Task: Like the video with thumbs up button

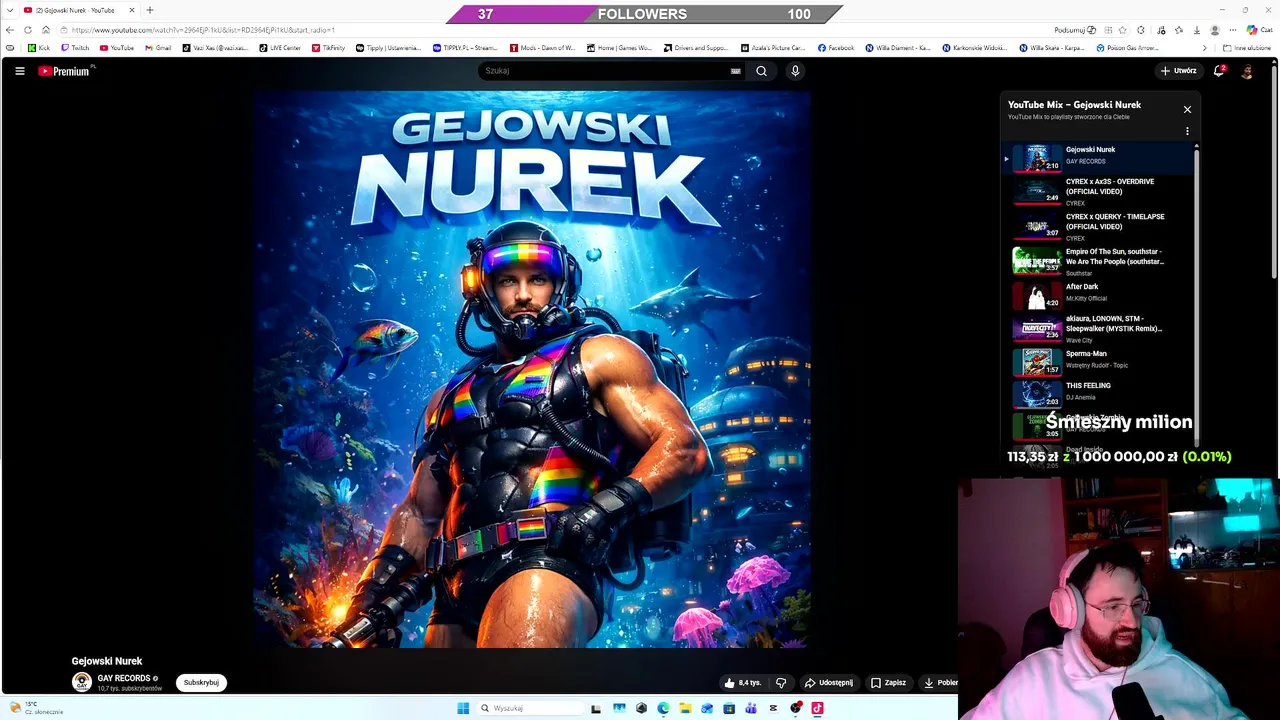Action: (744, 683)
